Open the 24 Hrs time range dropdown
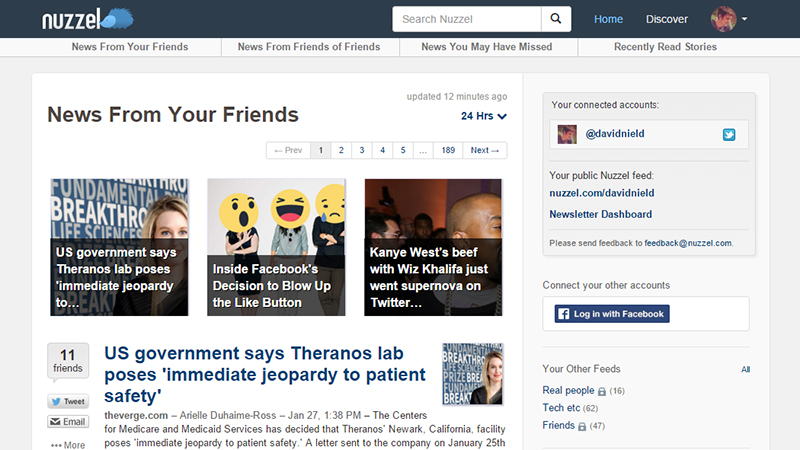The width and height of the screenshot is (800, 450). (x=484, y=116)
